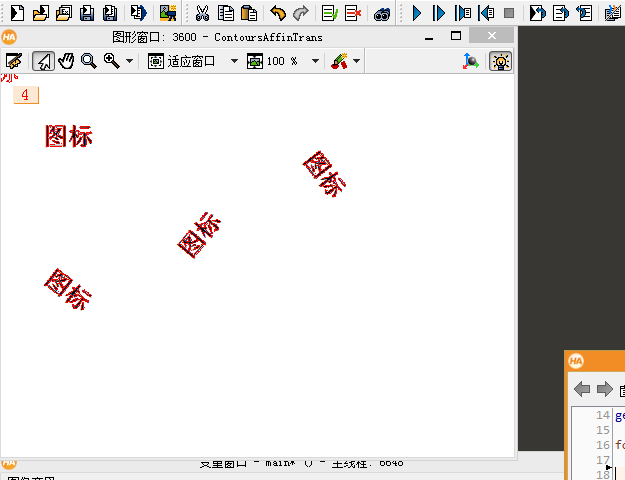Image resolution: width=625 pixels, height=480 pixels.
Task: Click the graphics window title text
Action: (217, 37)
